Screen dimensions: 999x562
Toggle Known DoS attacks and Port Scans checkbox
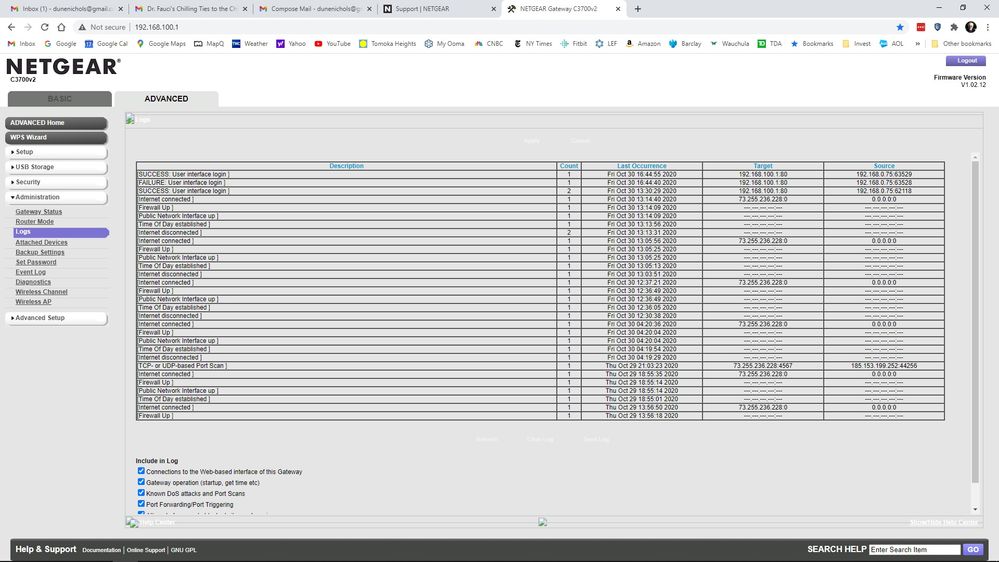(x=141, y=493)
